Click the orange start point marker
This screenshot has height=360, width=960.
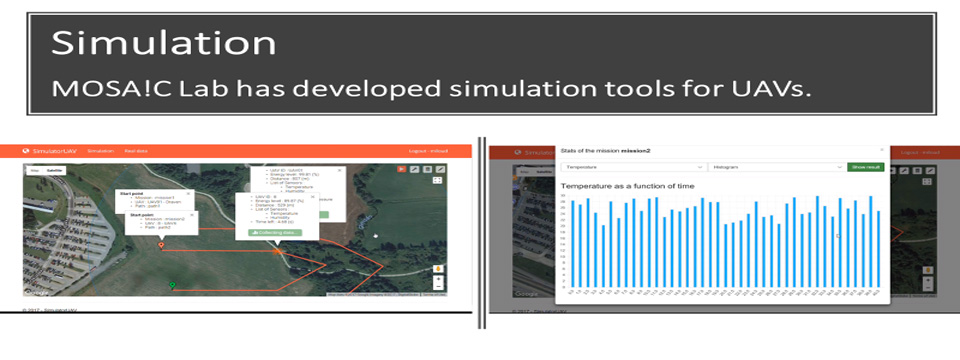click(x=161, y=246)
